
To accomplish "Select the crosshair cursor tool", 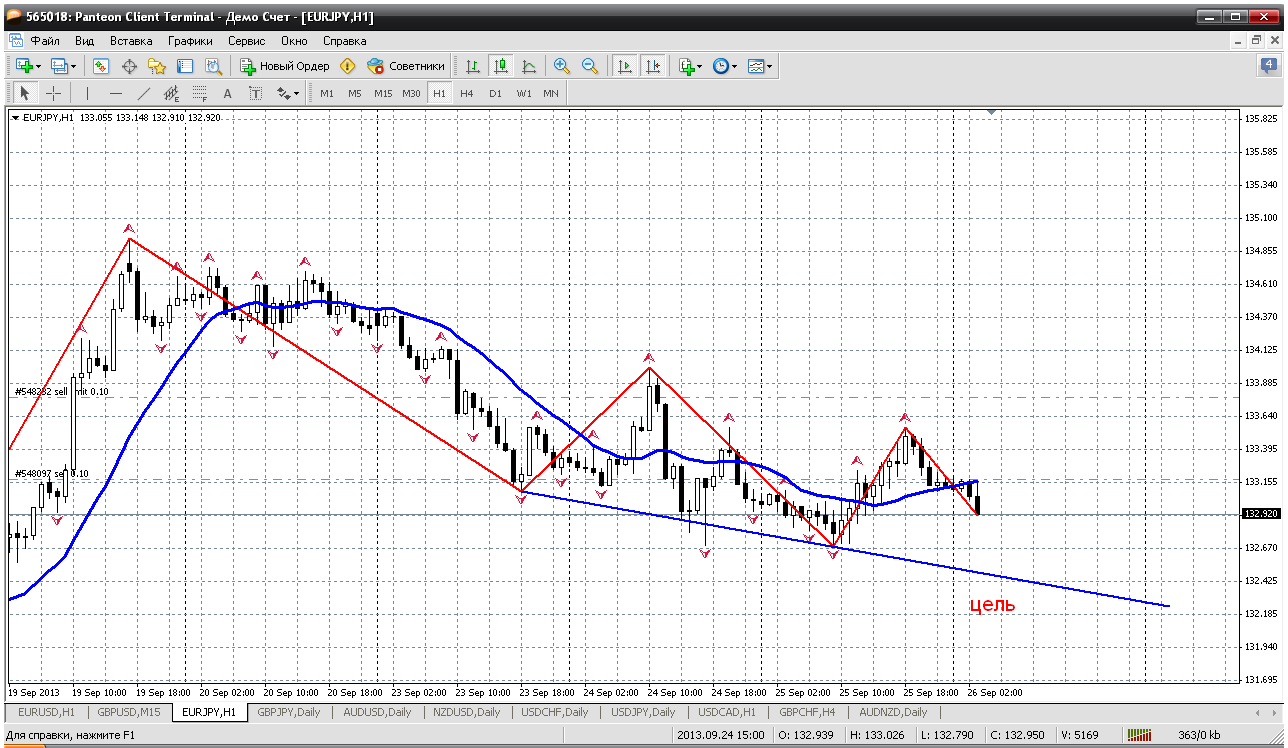I will pyautogui.click(x=53, y=93).
